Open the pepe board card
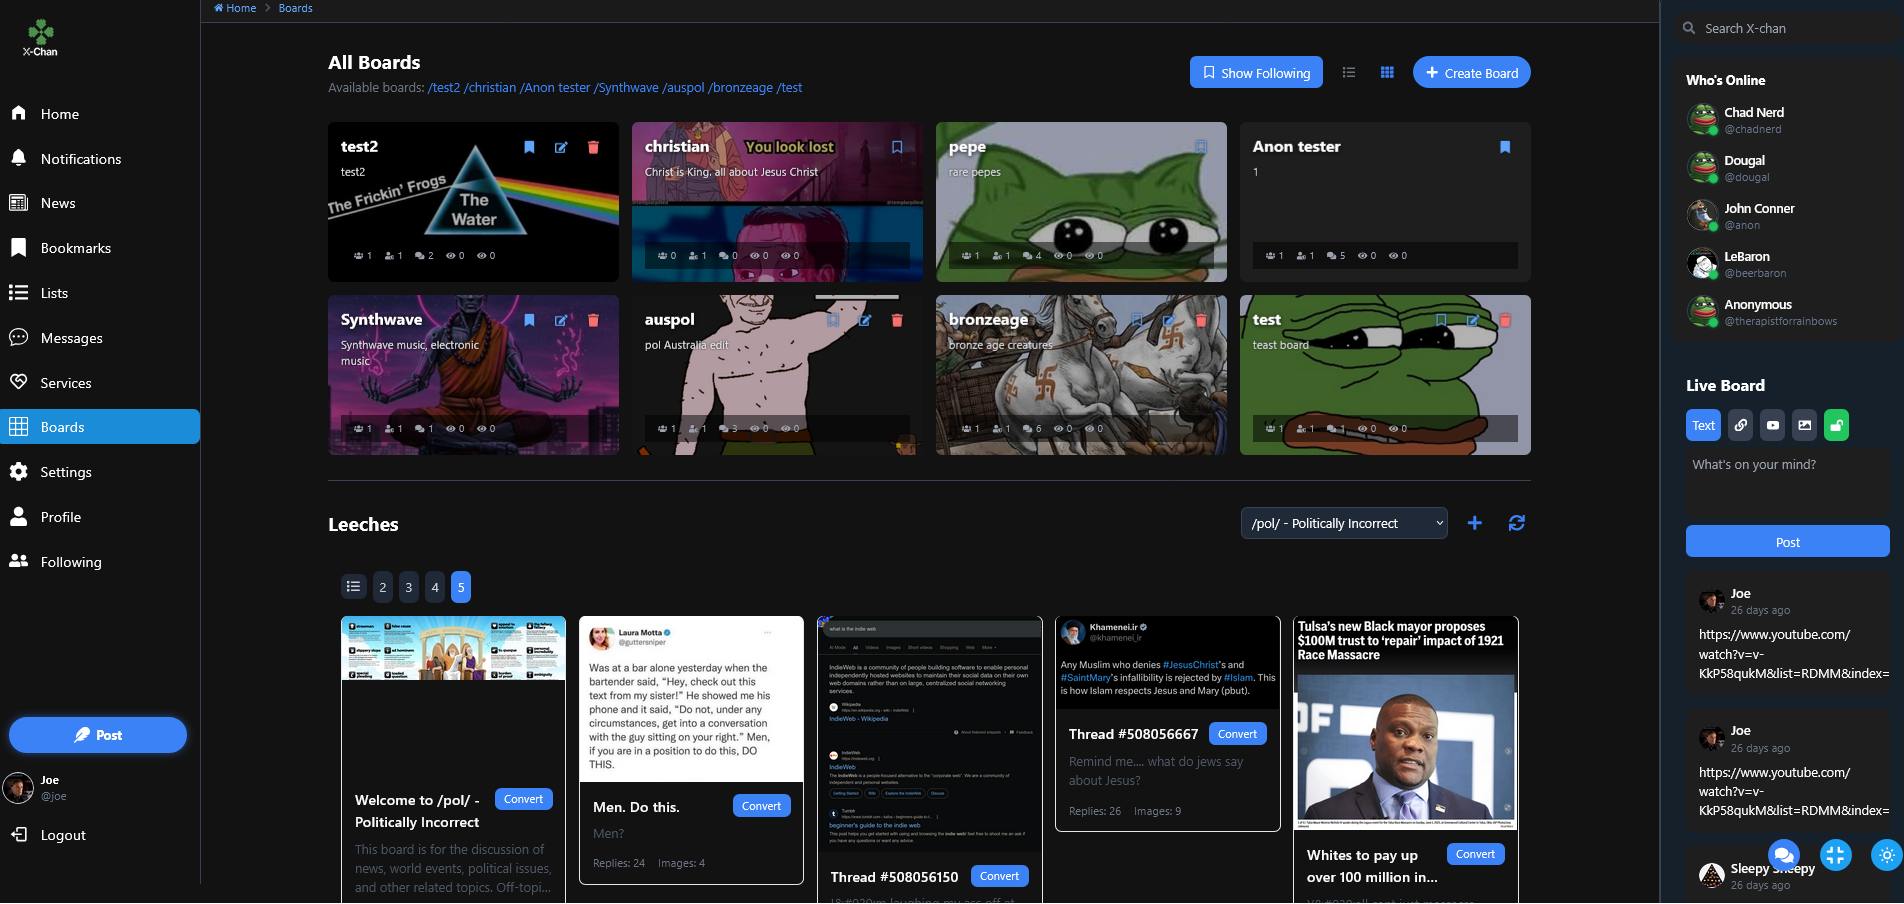The image size is (1904, 904). click(x=1081, y=202)
